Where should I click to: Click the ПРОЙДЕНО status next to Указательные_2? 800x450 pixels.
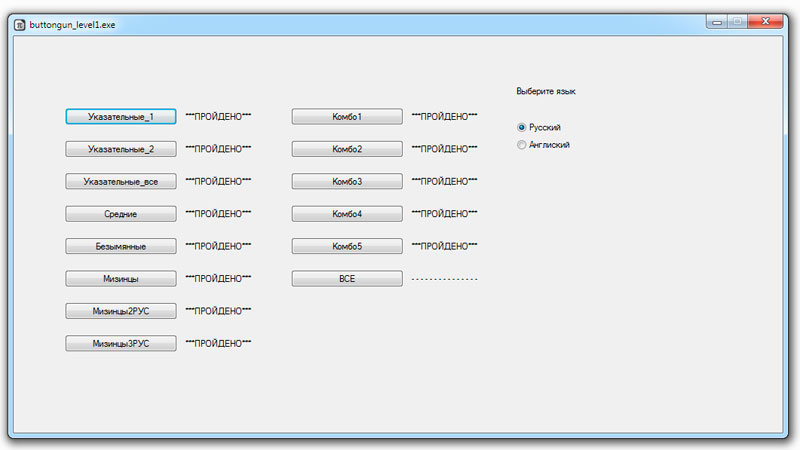[x=218, y=149]
